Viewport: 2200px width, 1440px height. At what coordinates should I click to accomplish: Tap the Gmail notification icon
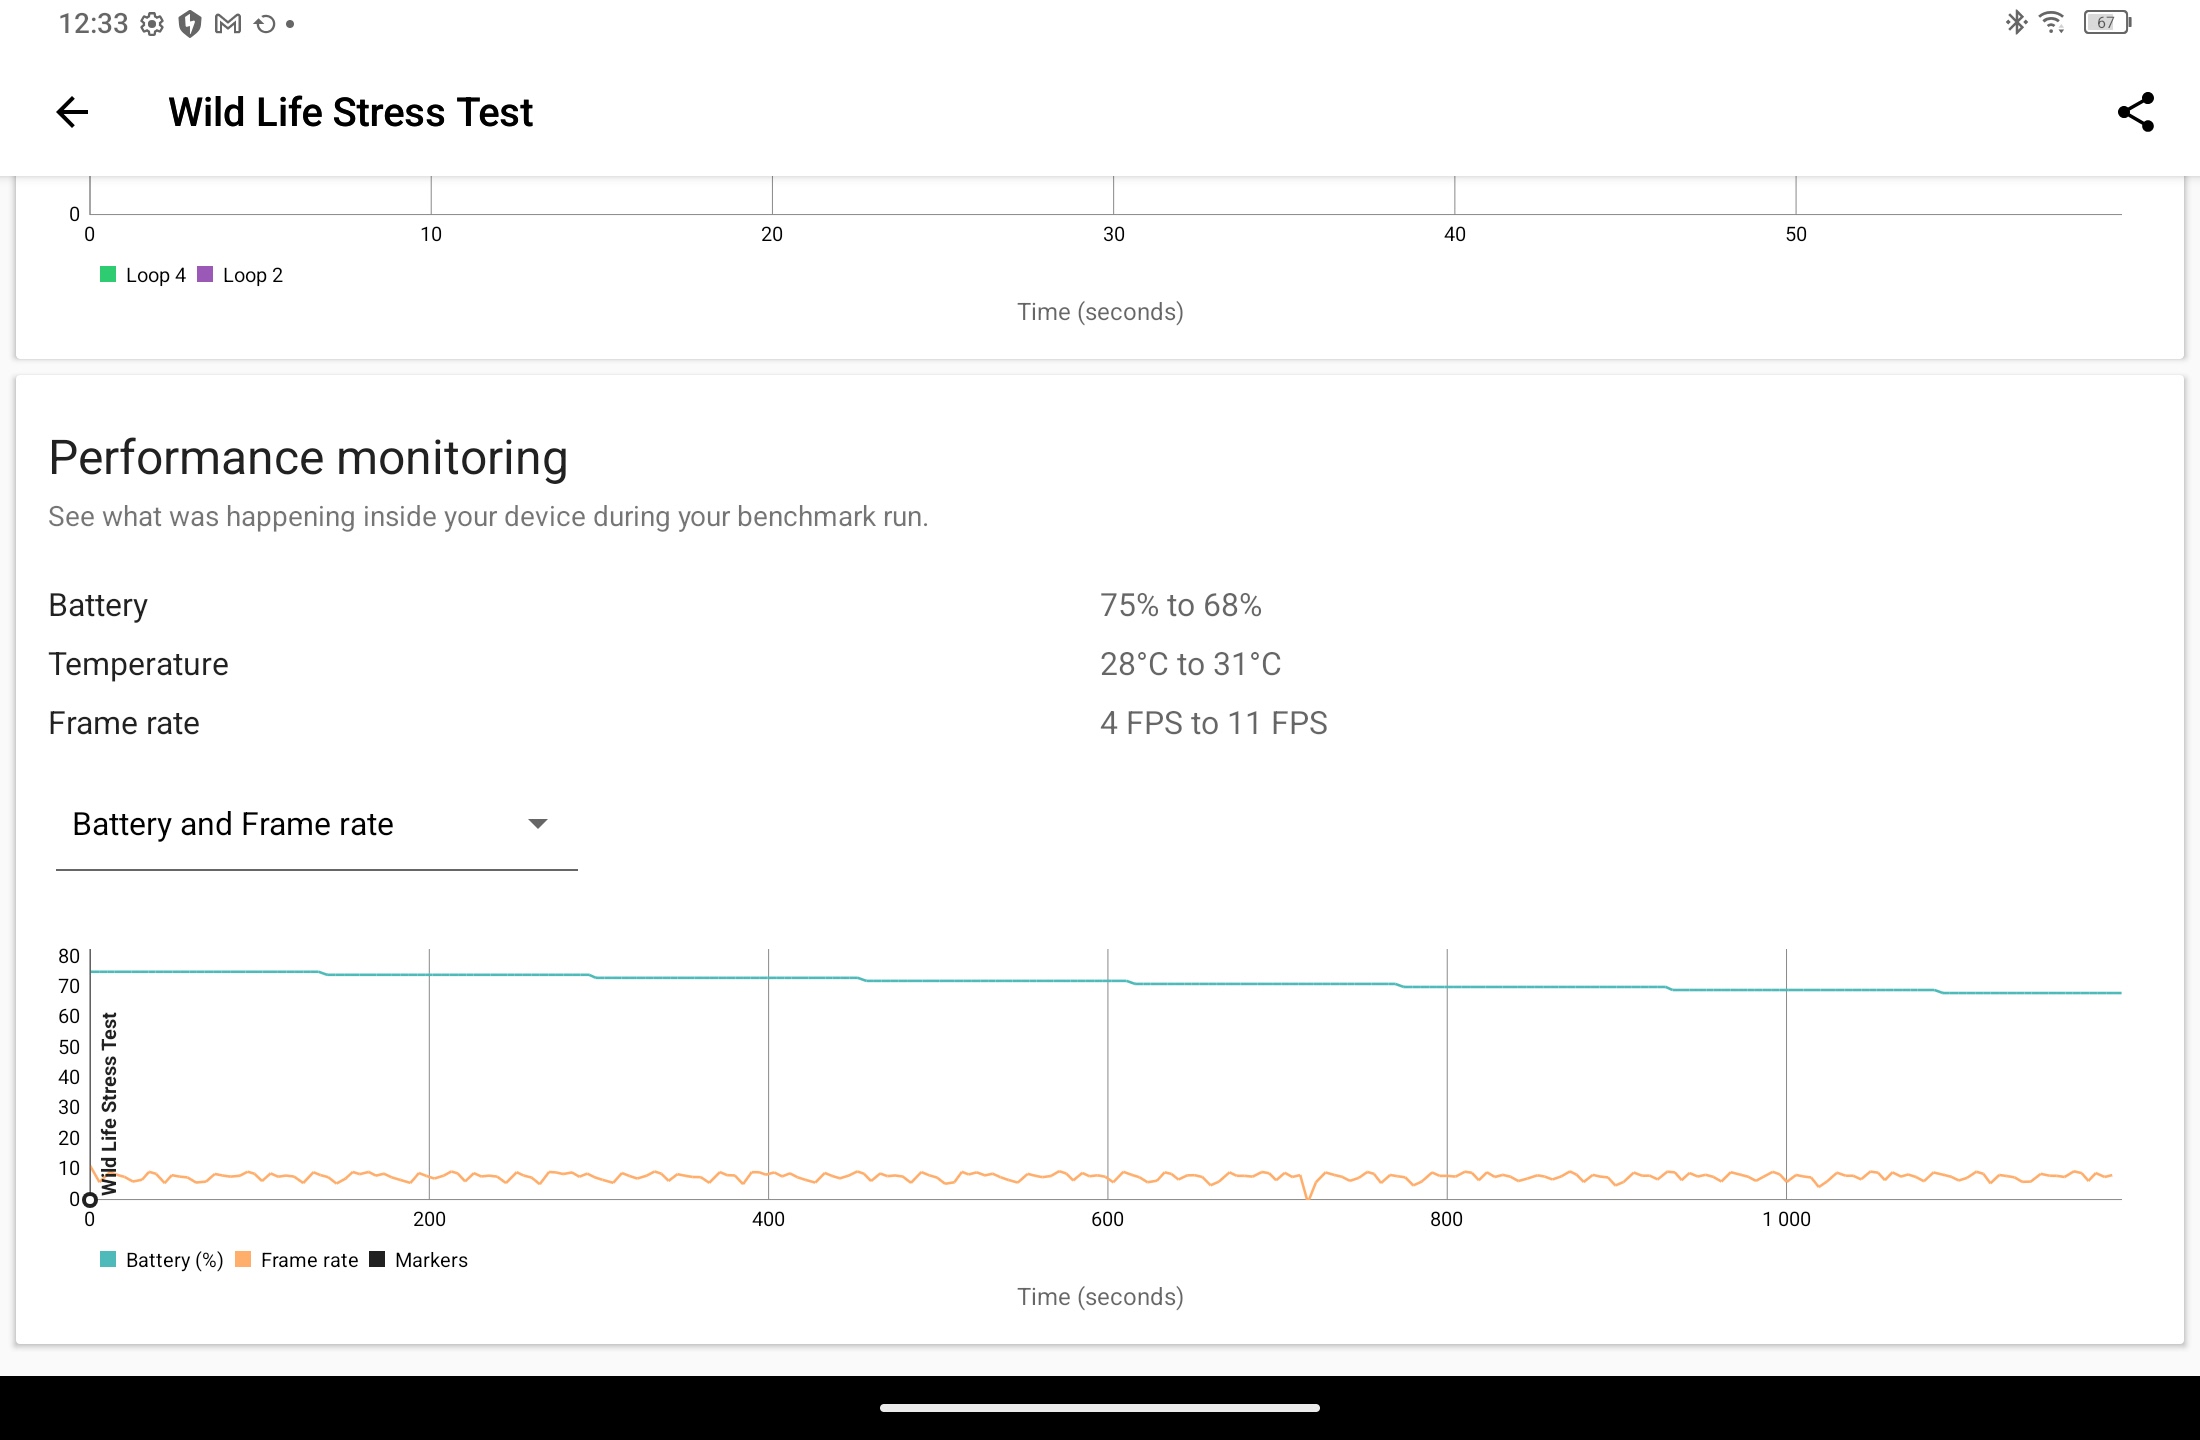pos(228,24)
